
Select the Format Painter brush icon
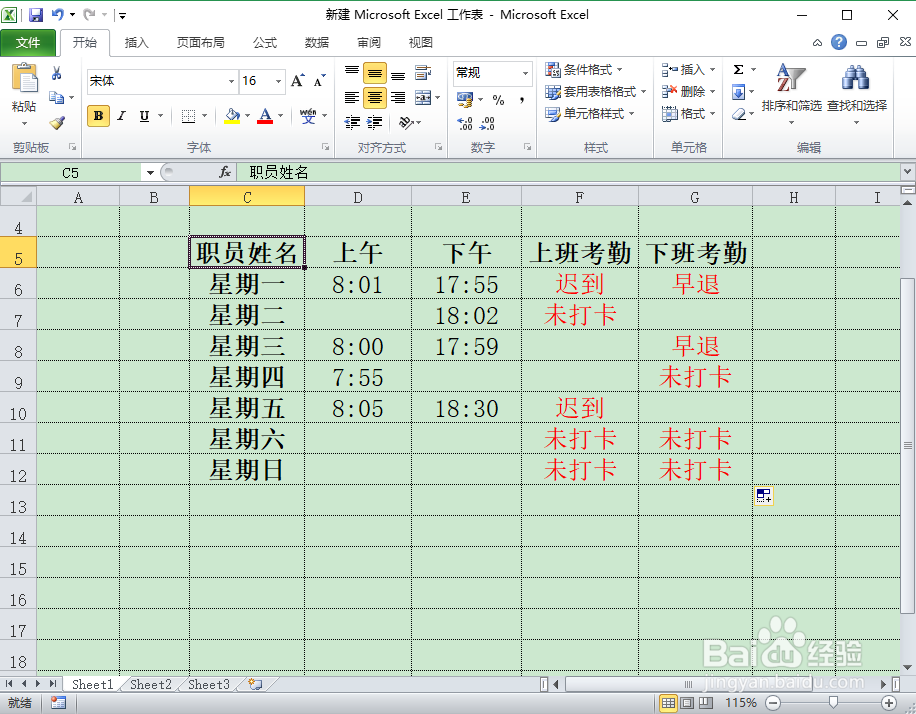tap(57, 123)
